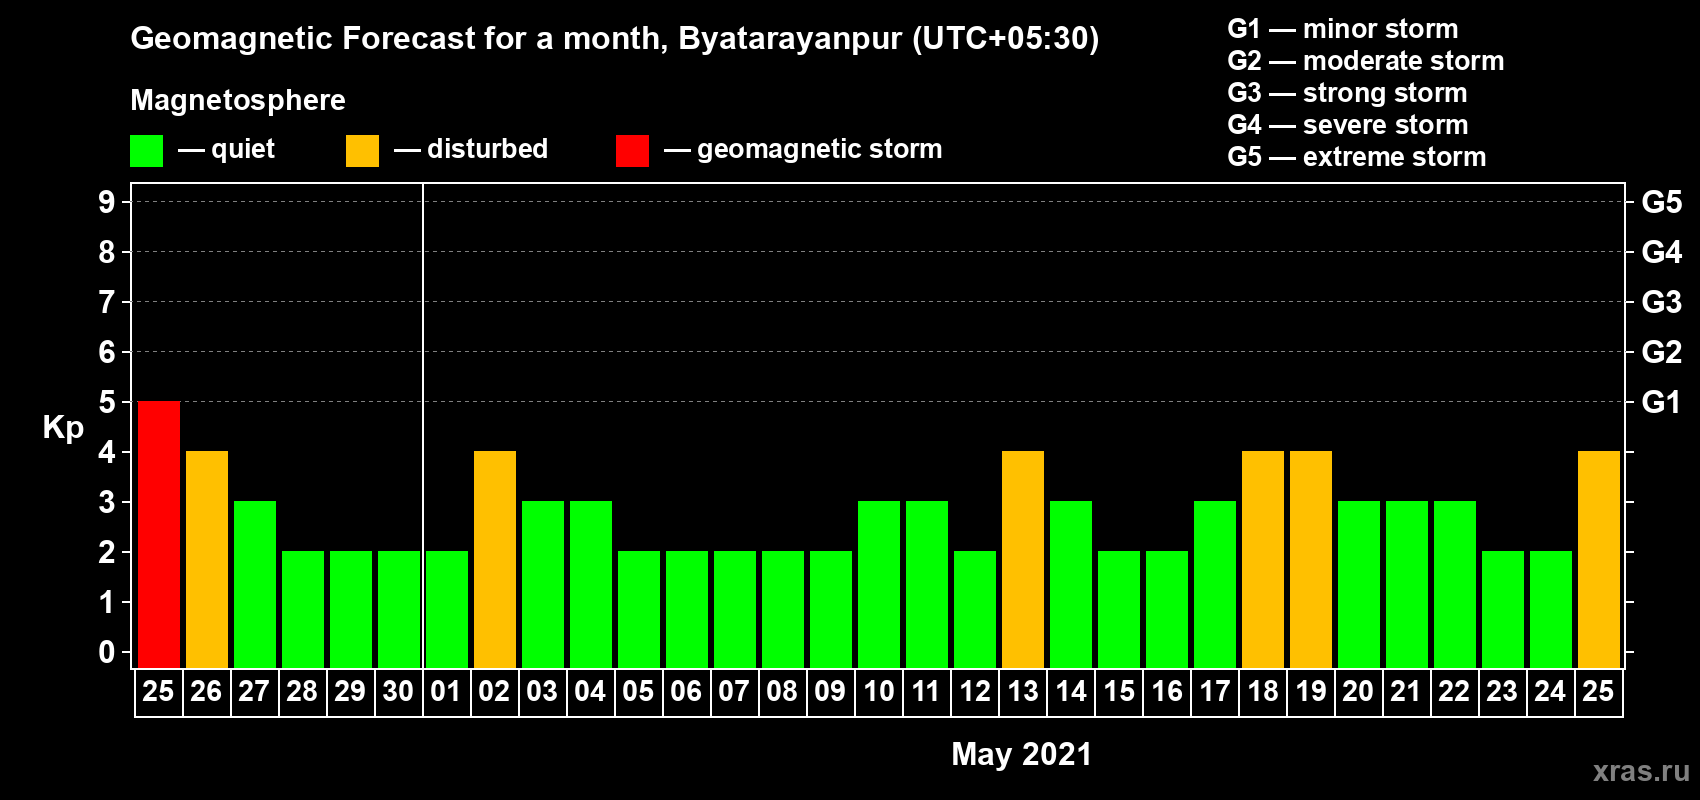Click date label 12 on the x-axis
1700x800 pixels.
click(974, 691)
